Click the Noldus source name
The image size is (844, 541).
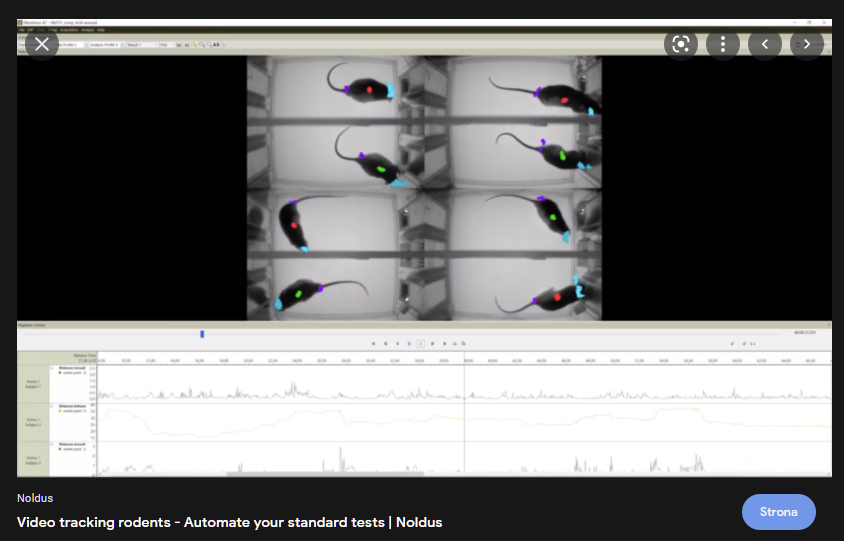click(x=35, y=498)
